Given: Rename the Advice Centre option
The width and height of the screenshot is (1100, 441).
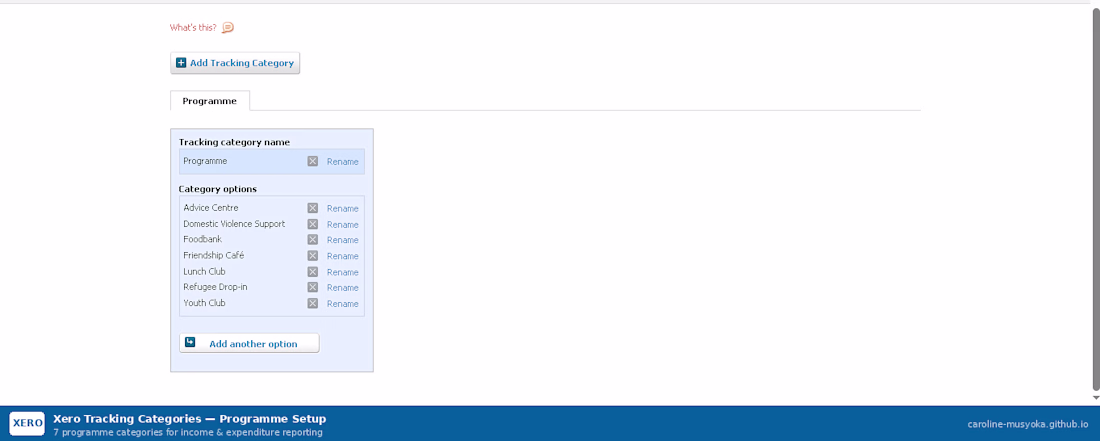Looking at the screenshot, I should 342,209.
